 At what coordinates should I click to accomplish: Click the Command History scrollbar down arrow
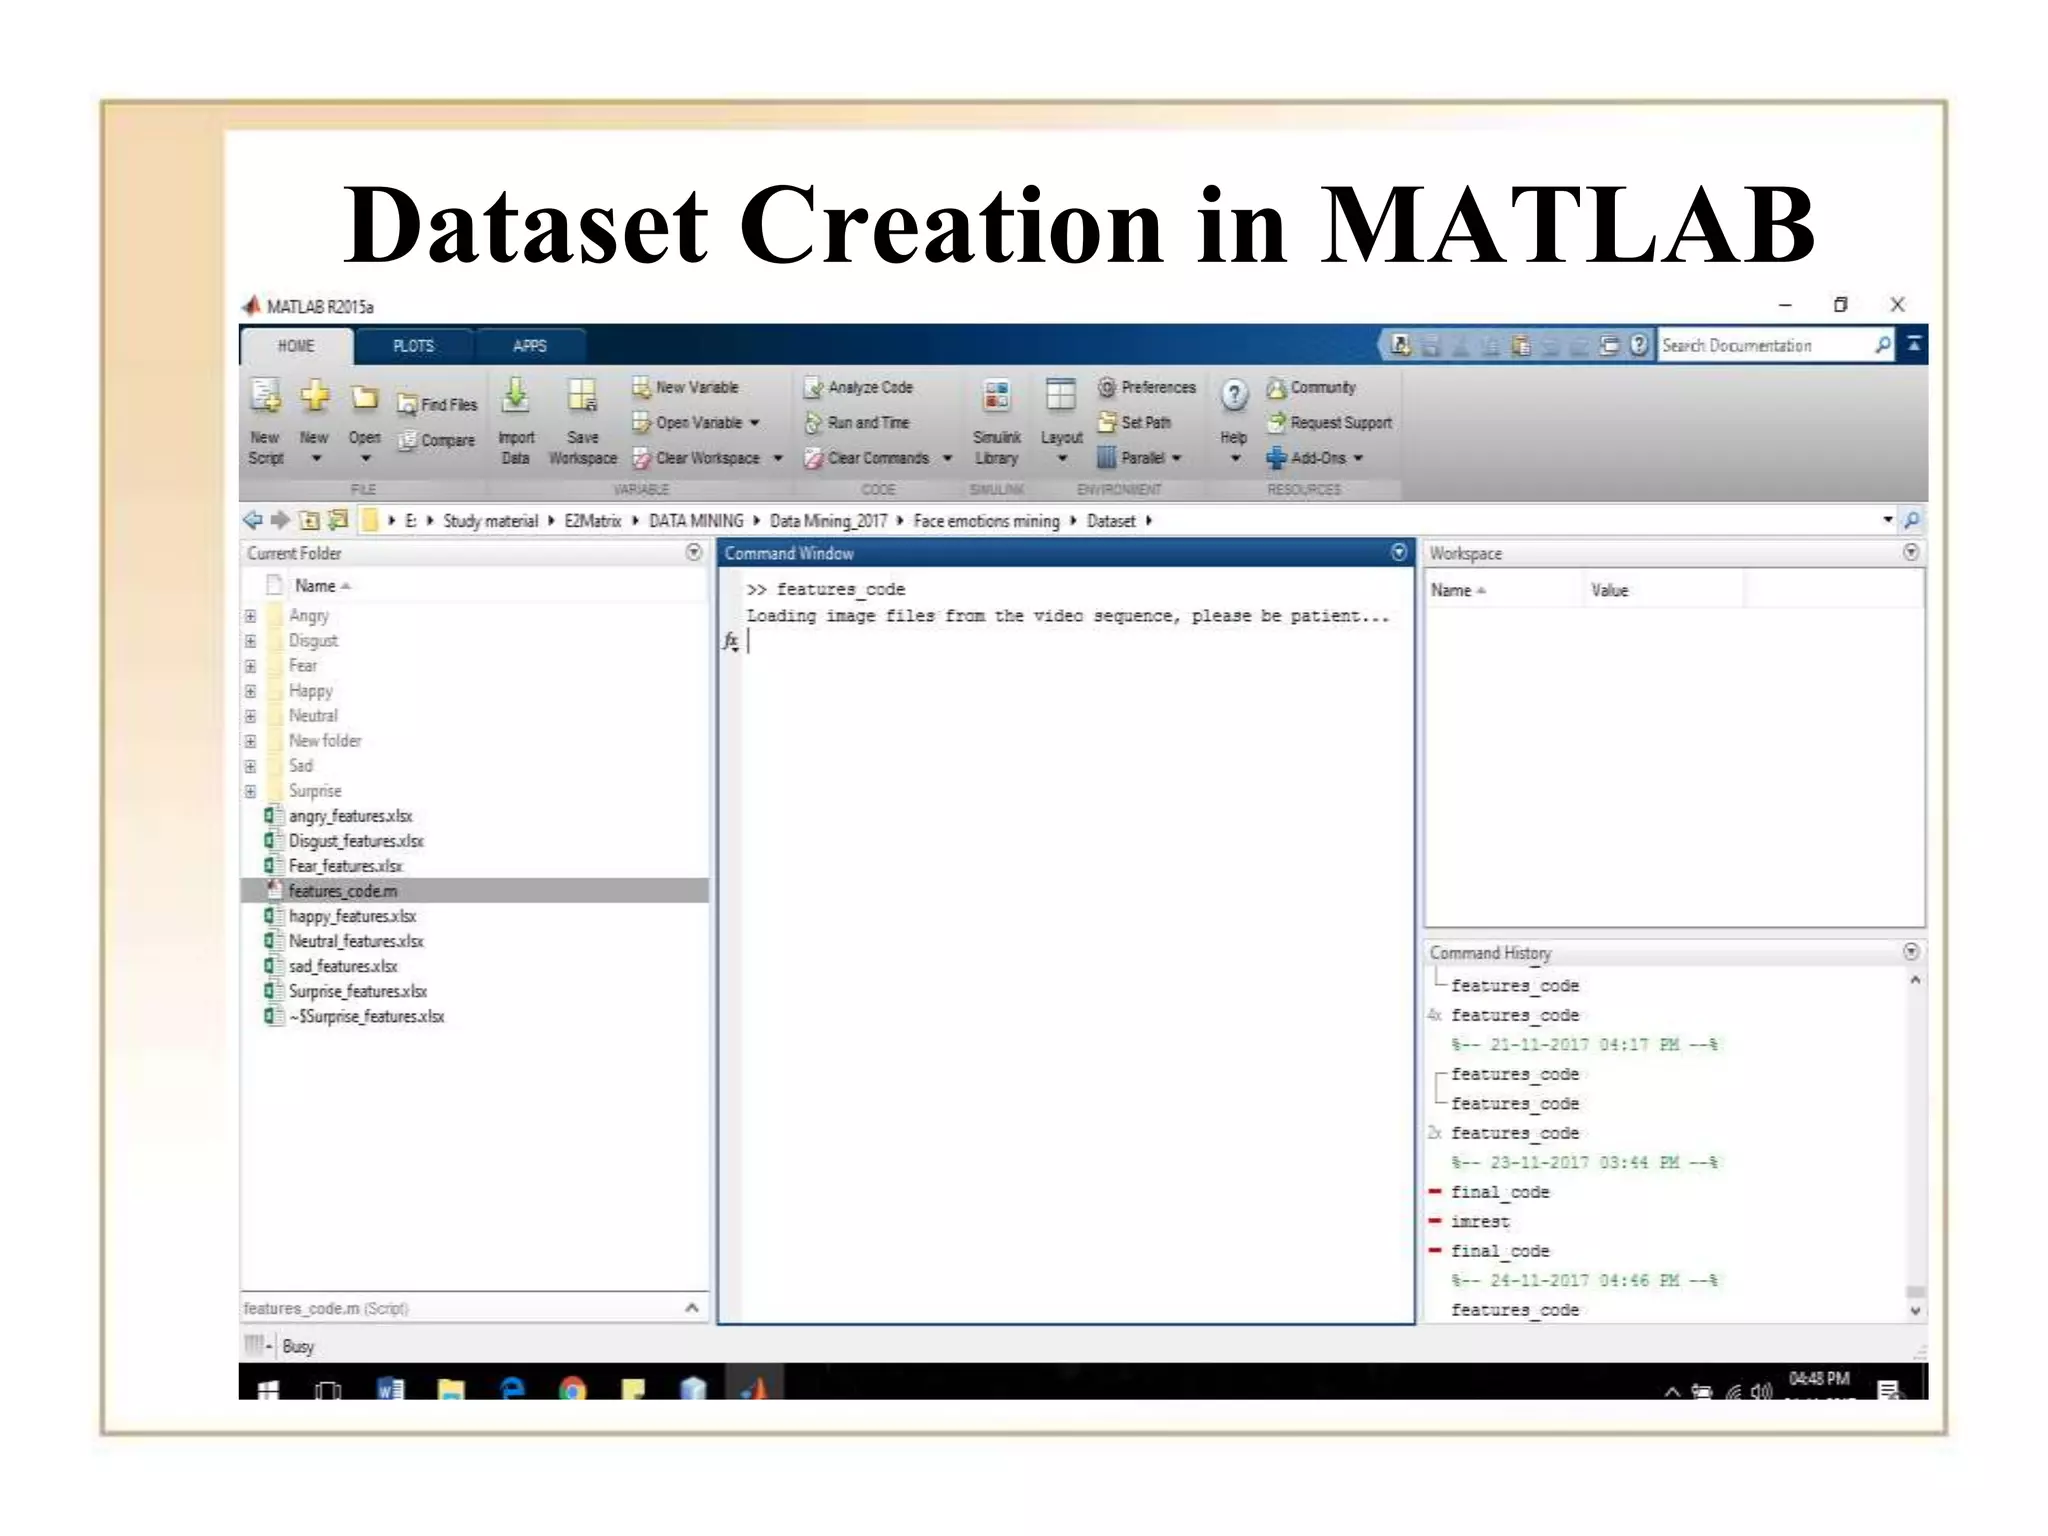1914,1311
